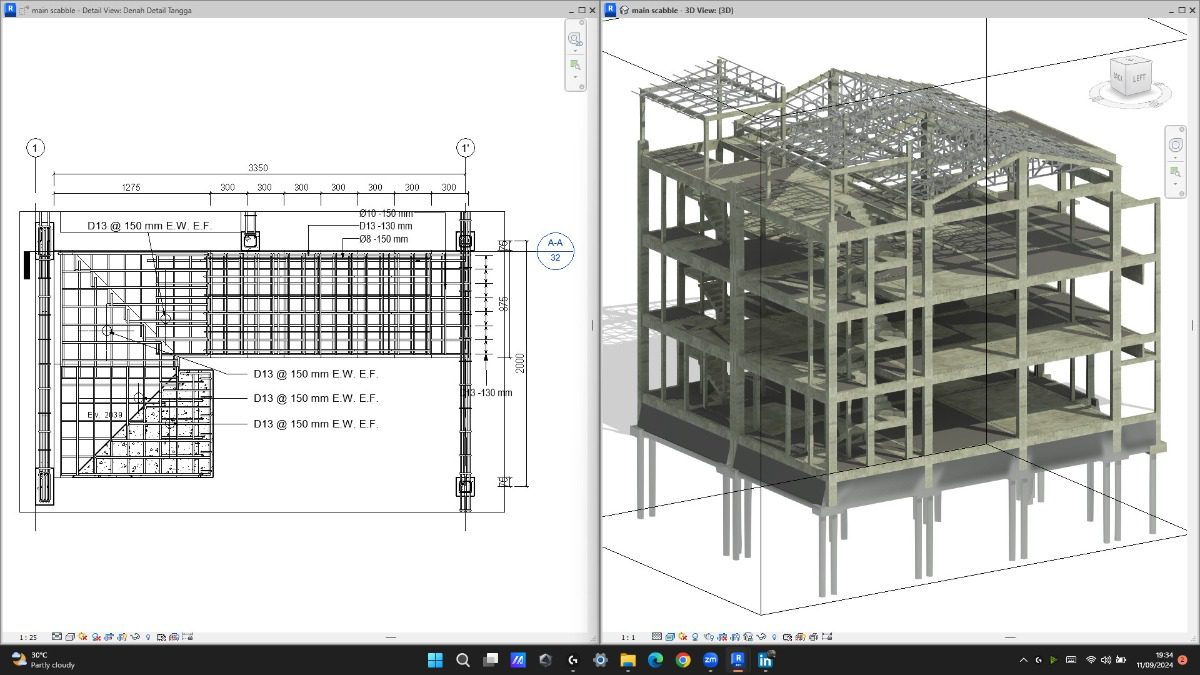The image size is (1200, 675).
Task: Launch Google Chrome from the taskbar
Action: pos(683,660)
